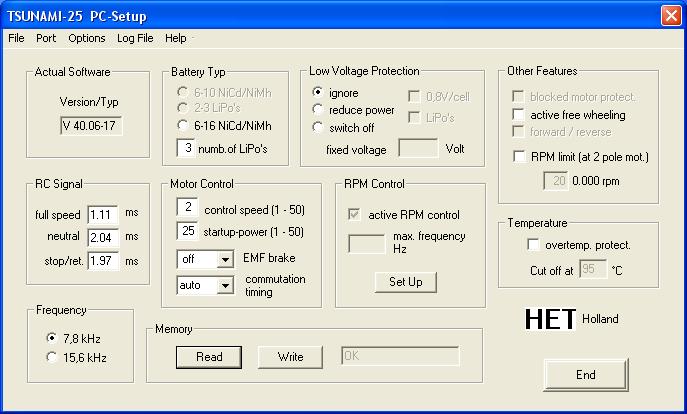Toggle RPM limit checkbox

tap(518, 156)
